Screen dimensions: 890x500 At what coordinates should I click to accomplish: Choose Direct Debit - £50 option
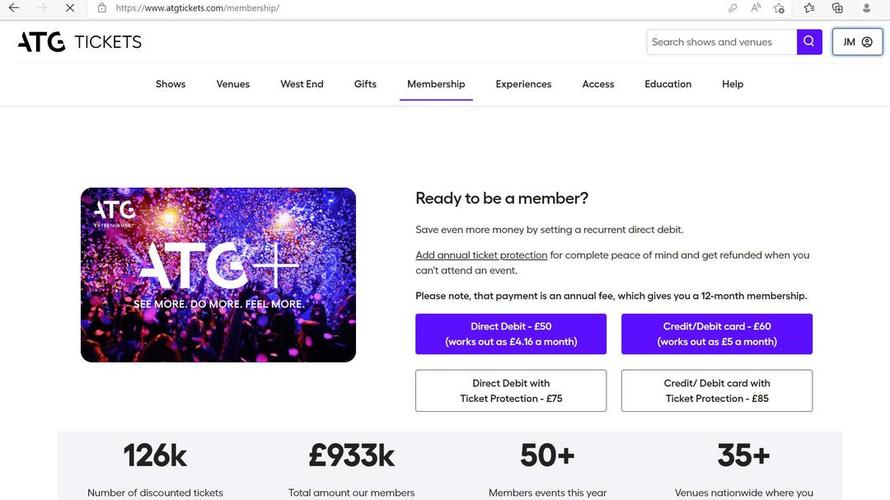511,334
